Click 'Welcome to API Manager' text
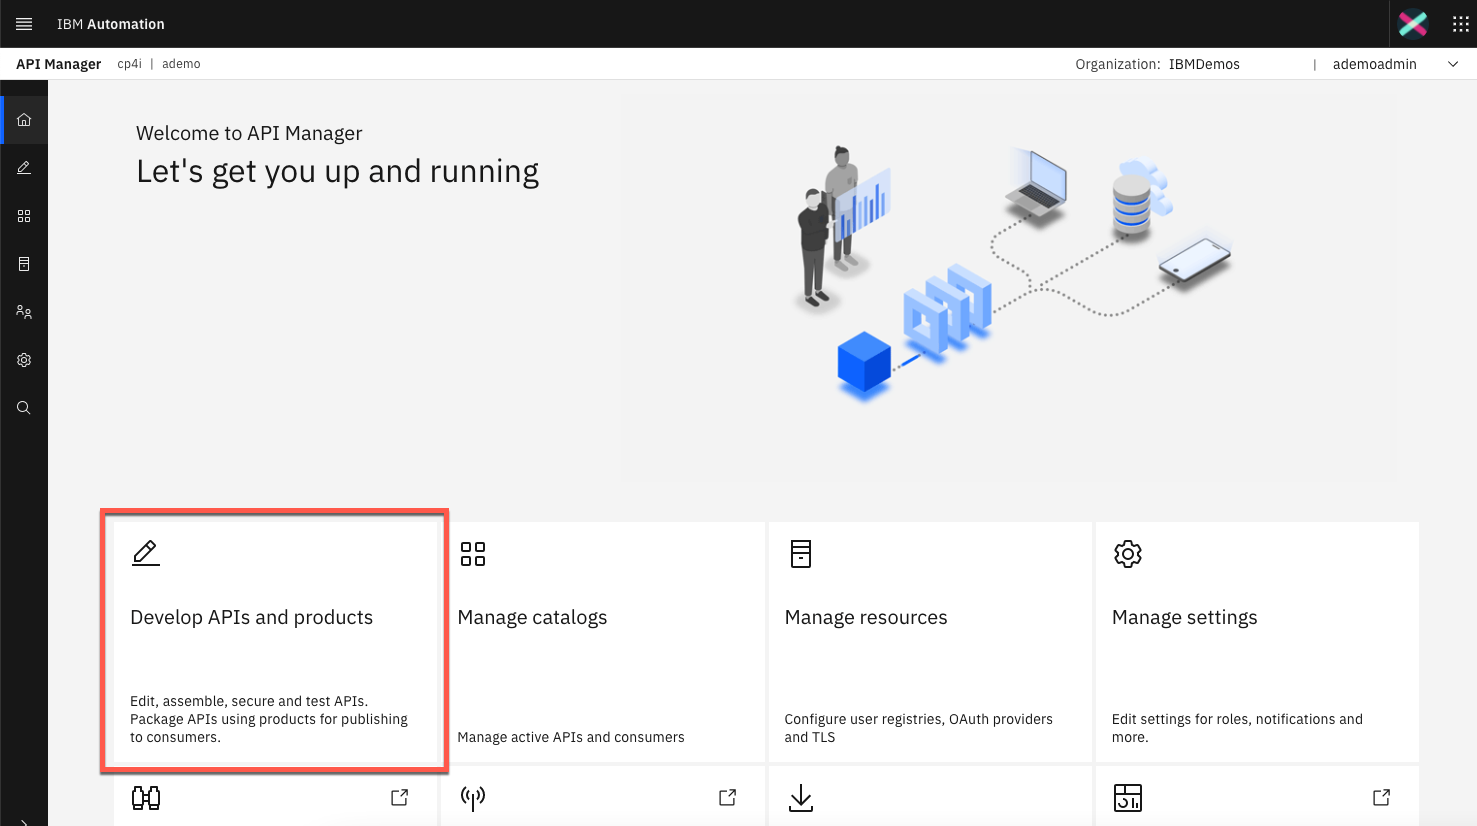The image size is (1477, 826). click(249, 133)
